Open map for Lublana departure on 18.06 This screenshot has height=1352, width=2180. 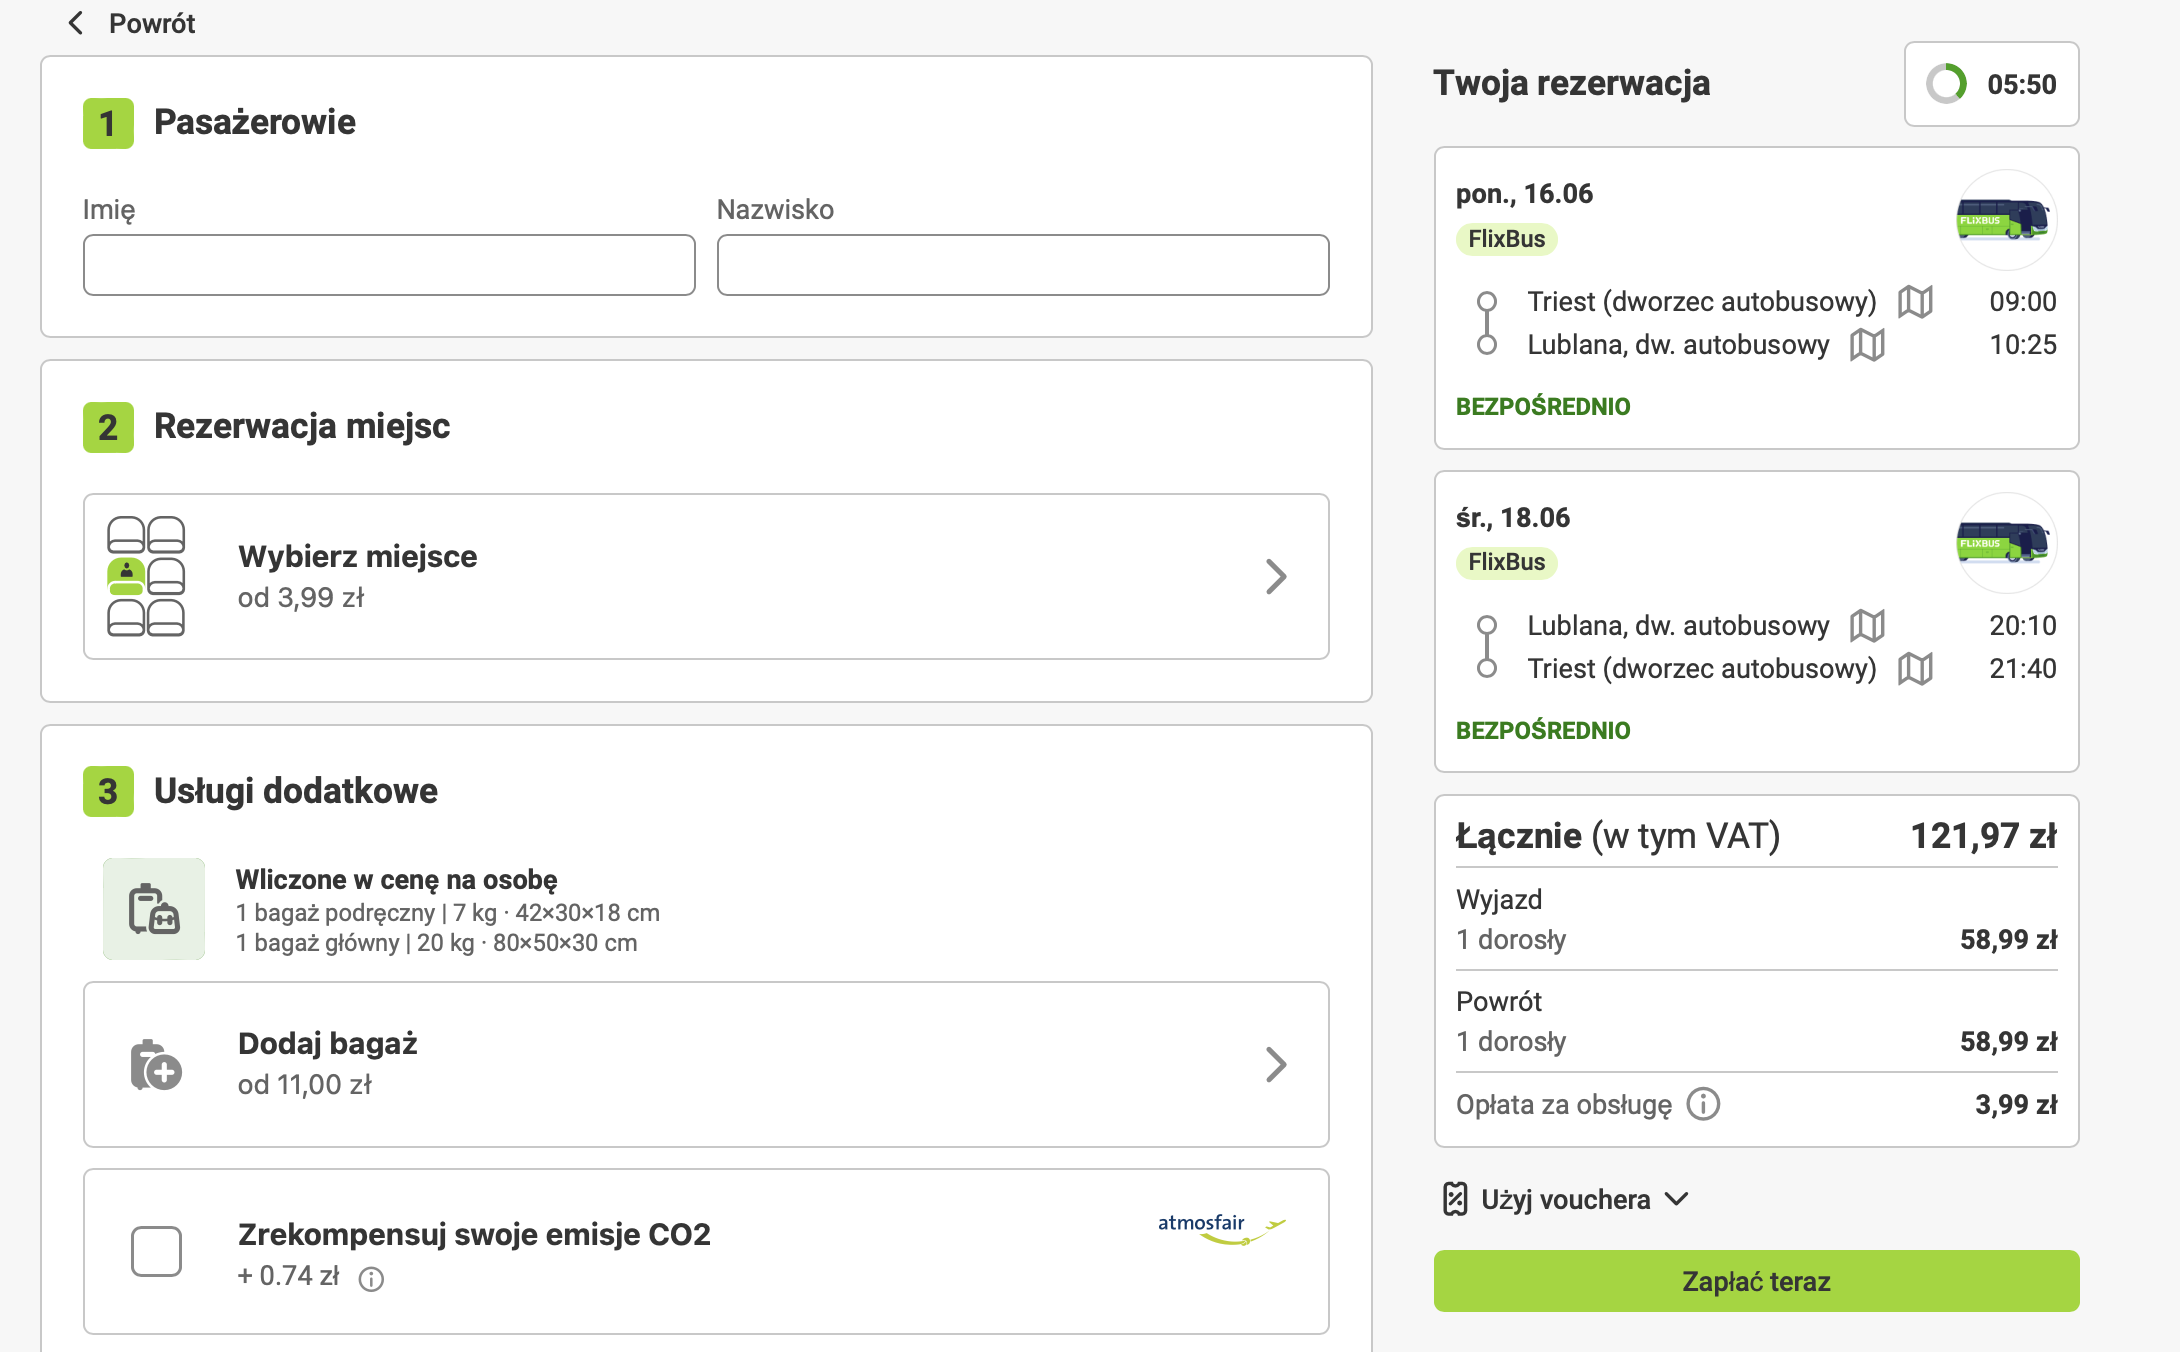(x=1866, y=626)
